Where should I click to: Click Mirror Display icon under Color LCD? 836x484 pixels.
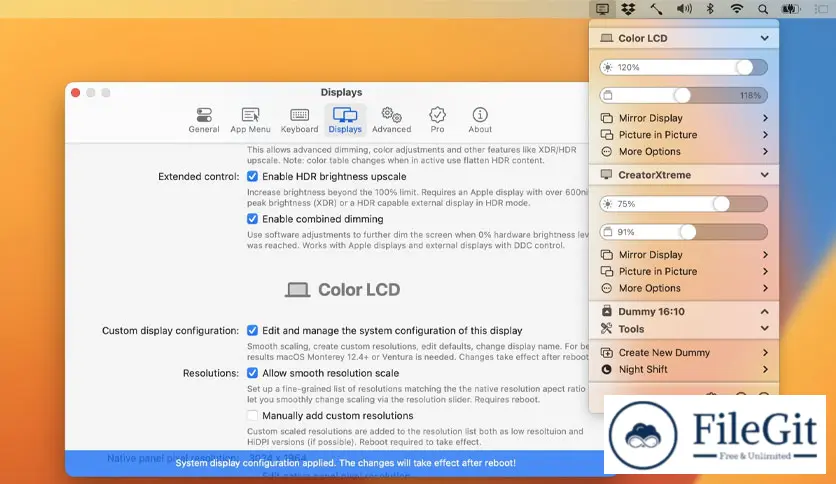tap(606, 118)
